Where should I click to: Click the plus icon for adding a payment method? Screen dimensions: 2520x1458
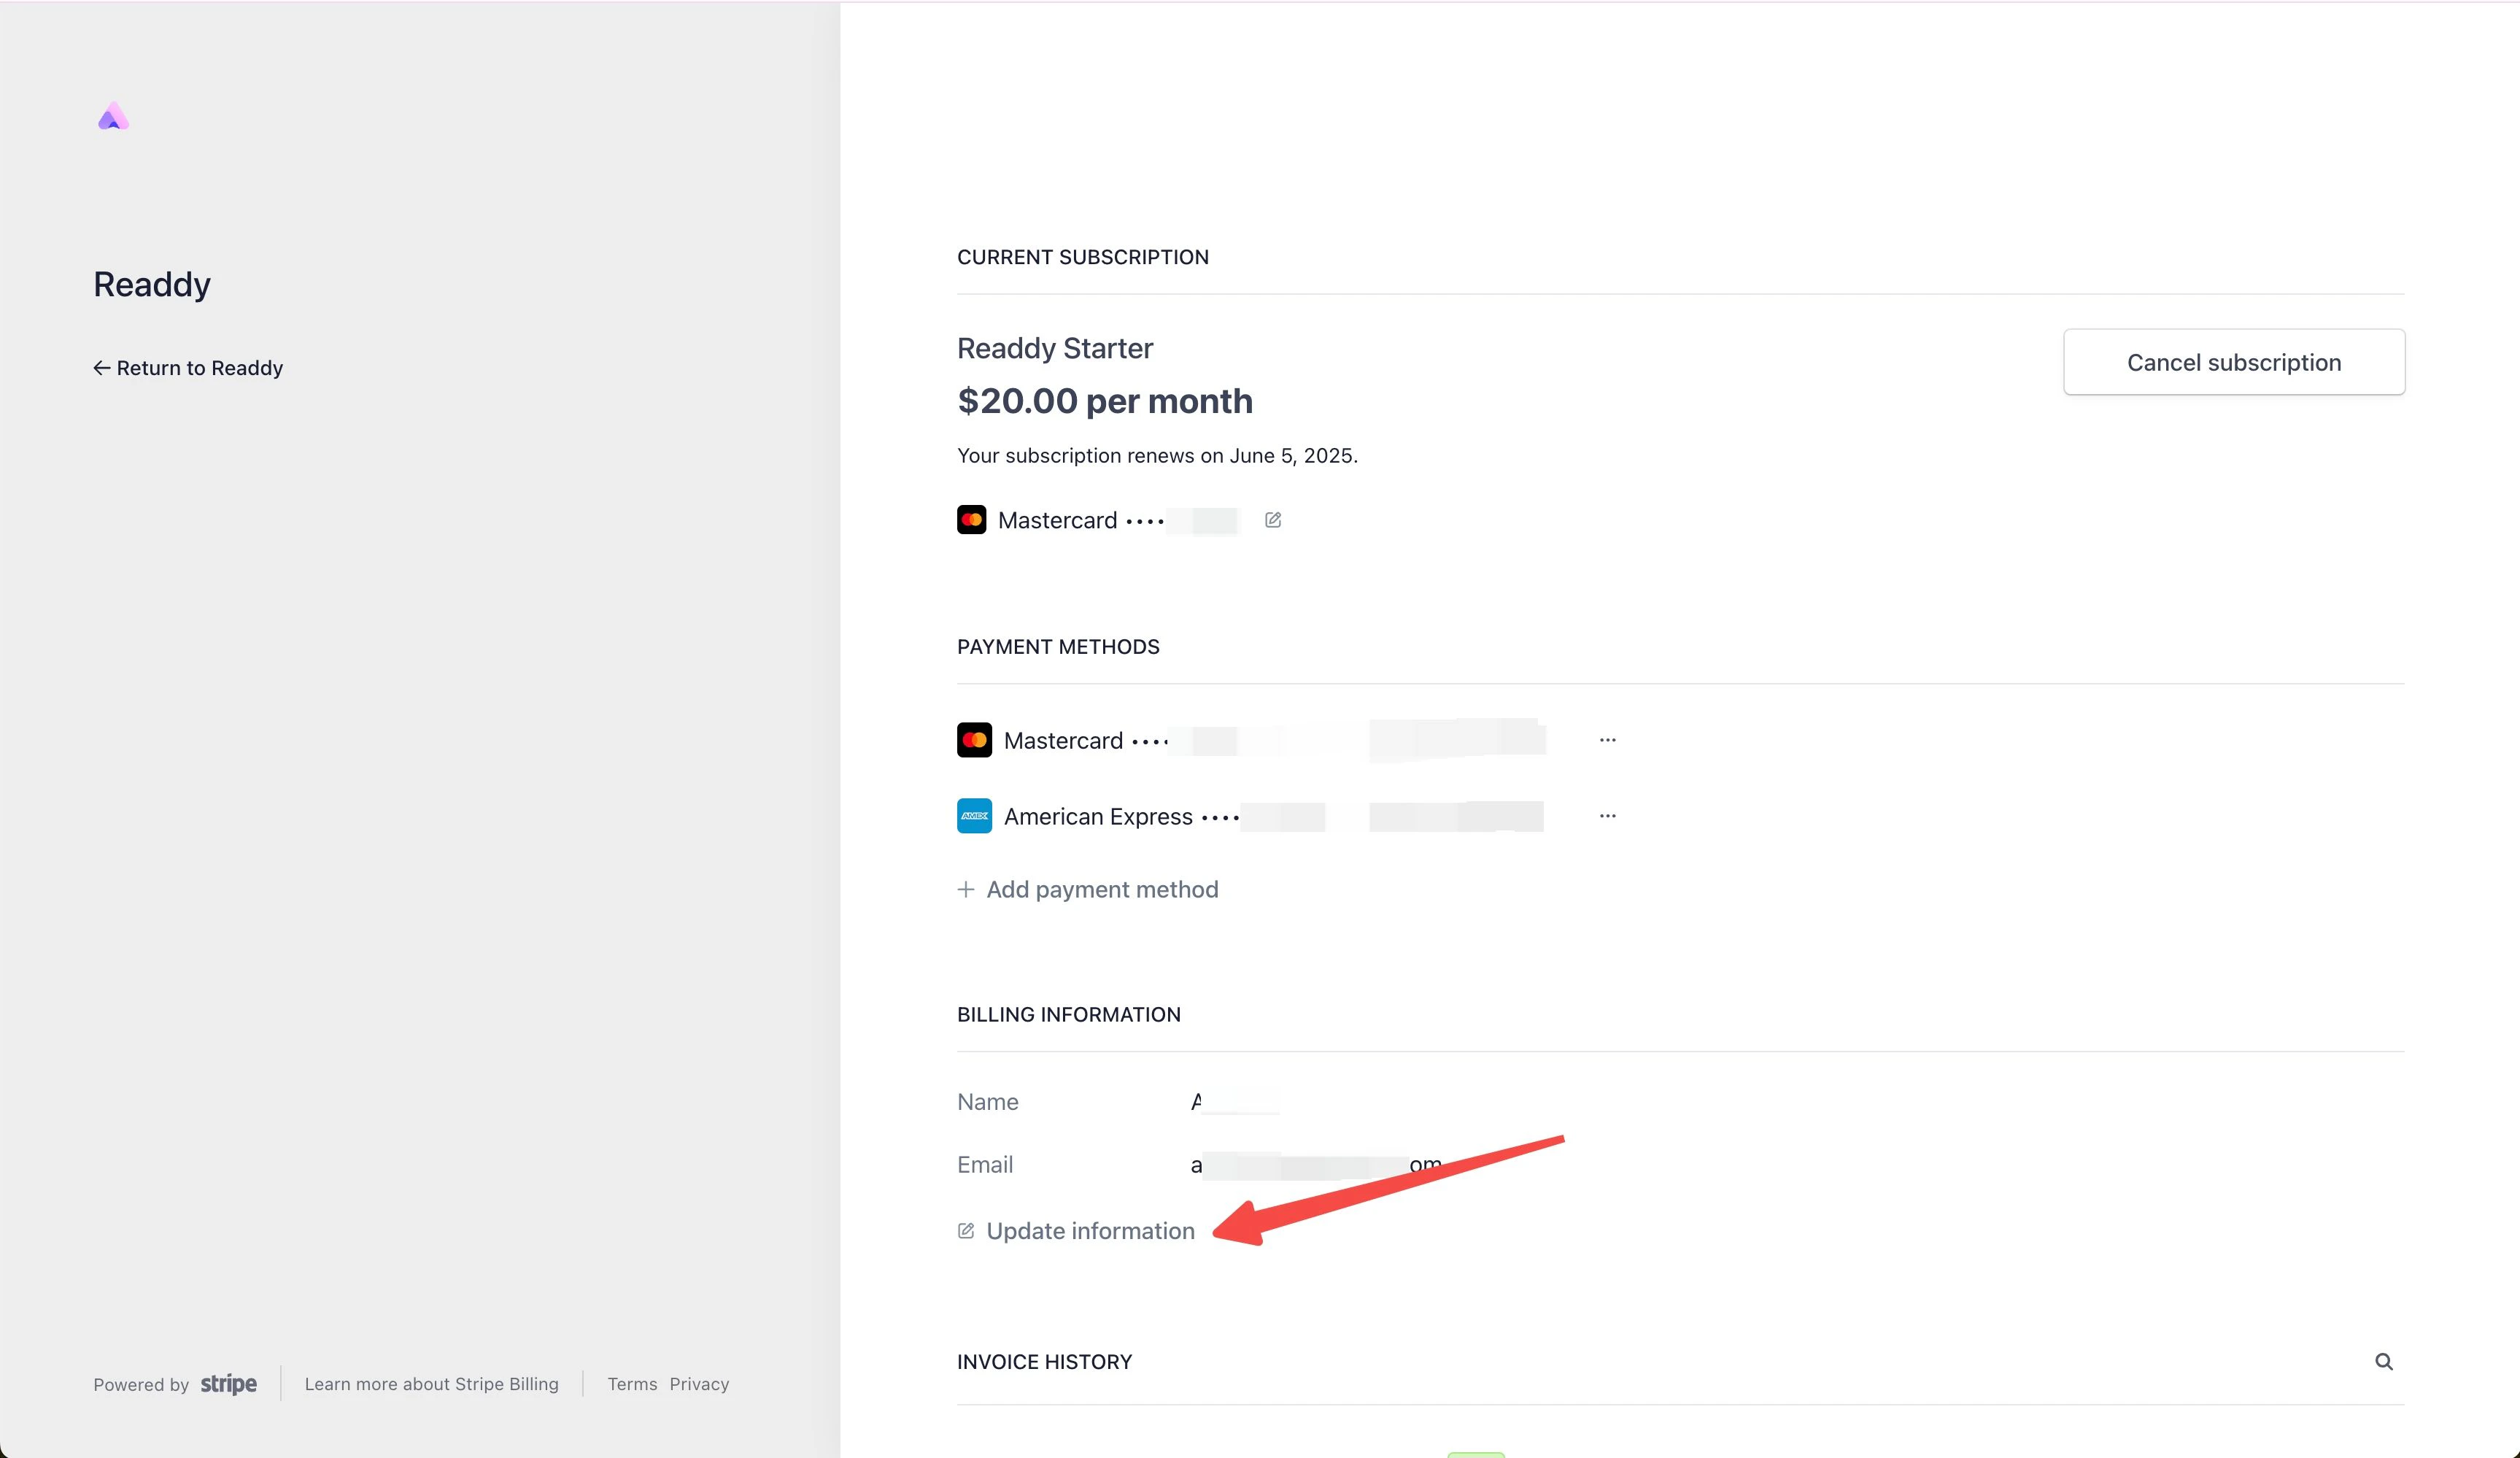pos(966,889)
